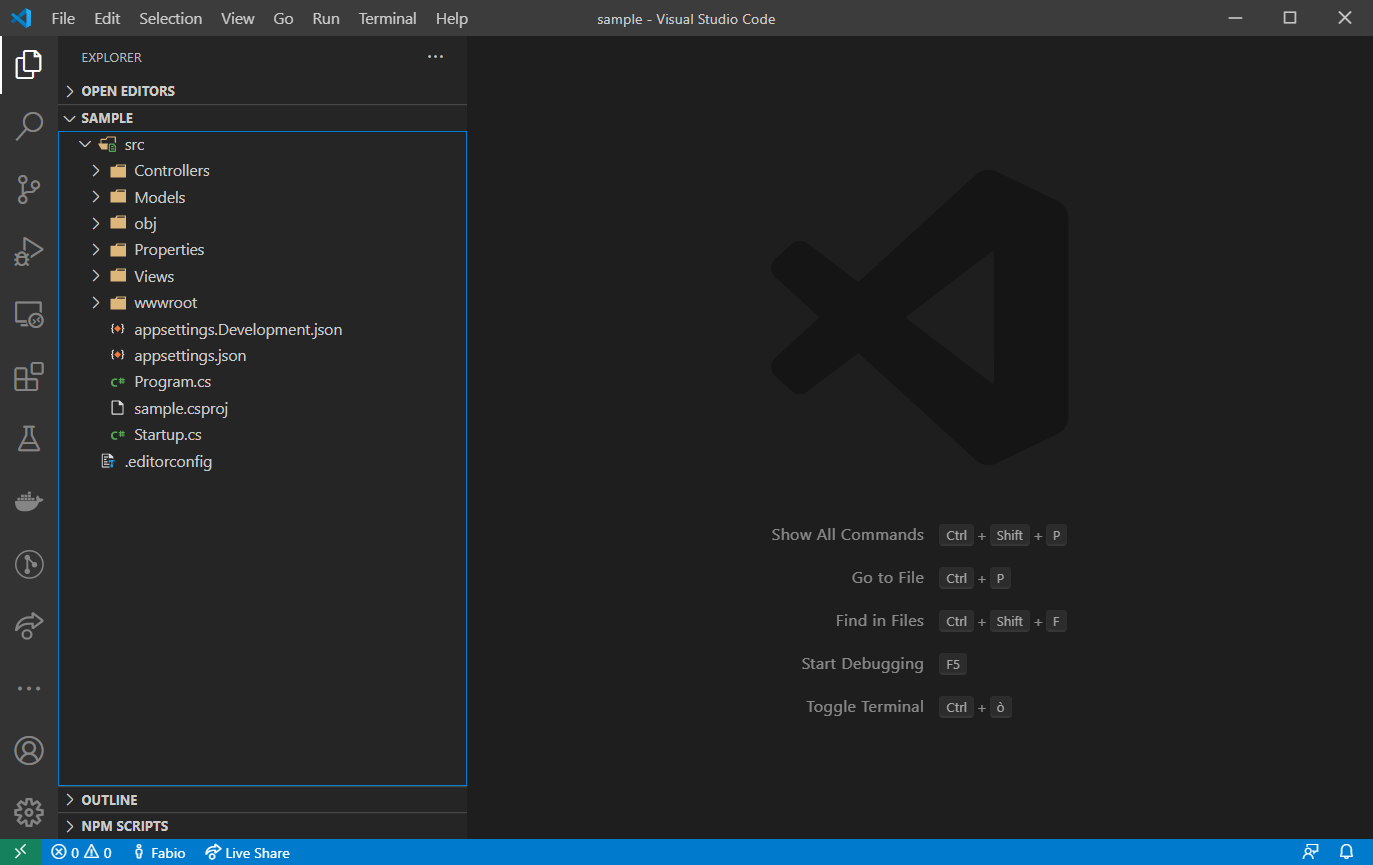
Task: Open the Accounts icon
Action: [29, 750]
